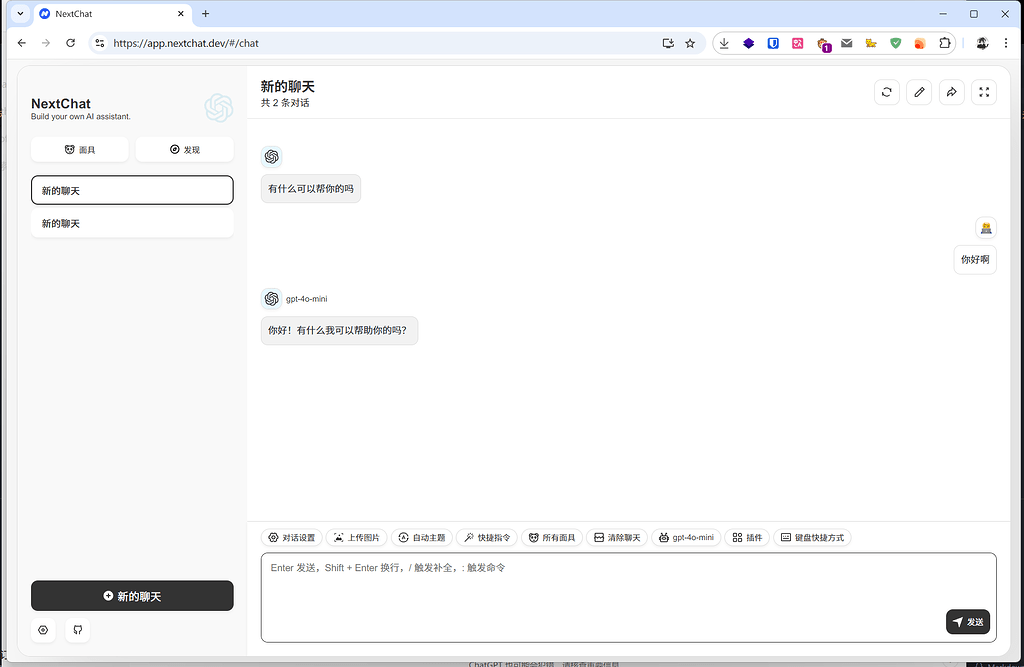
Task: Open the tab search dropdown arrow
Action: coord(20,14)
